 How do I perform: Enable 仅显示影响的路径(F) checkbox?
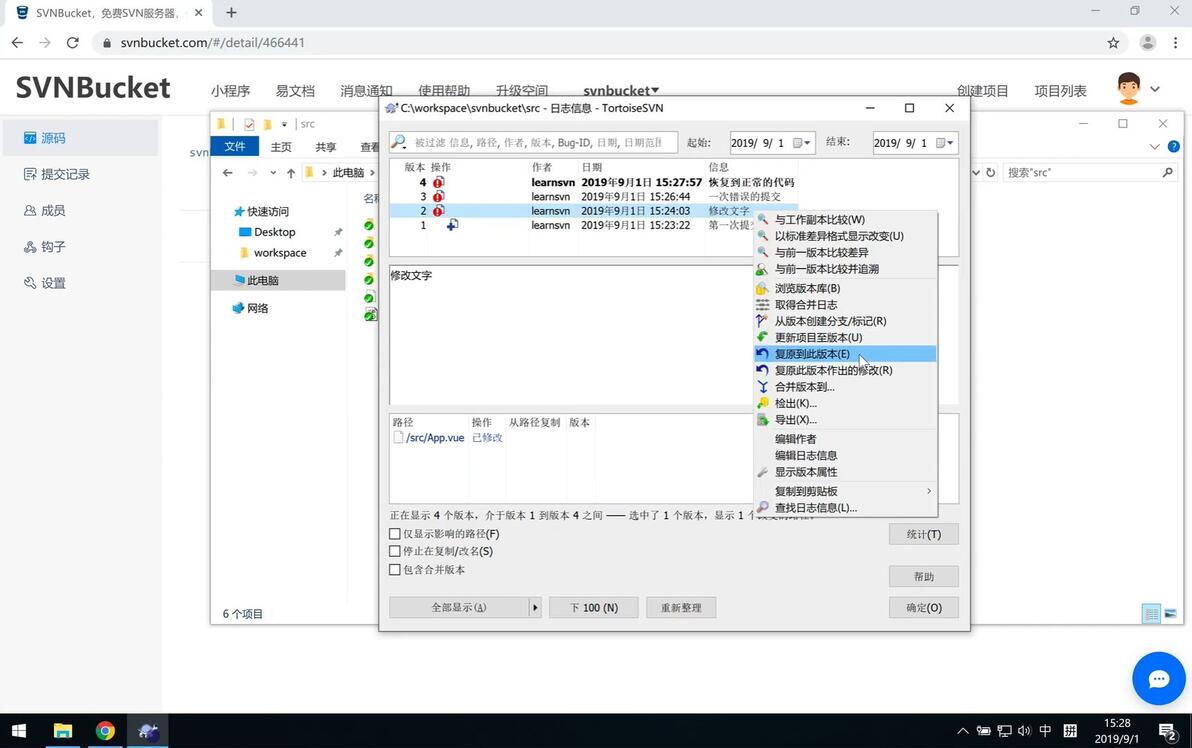[395, 534]
